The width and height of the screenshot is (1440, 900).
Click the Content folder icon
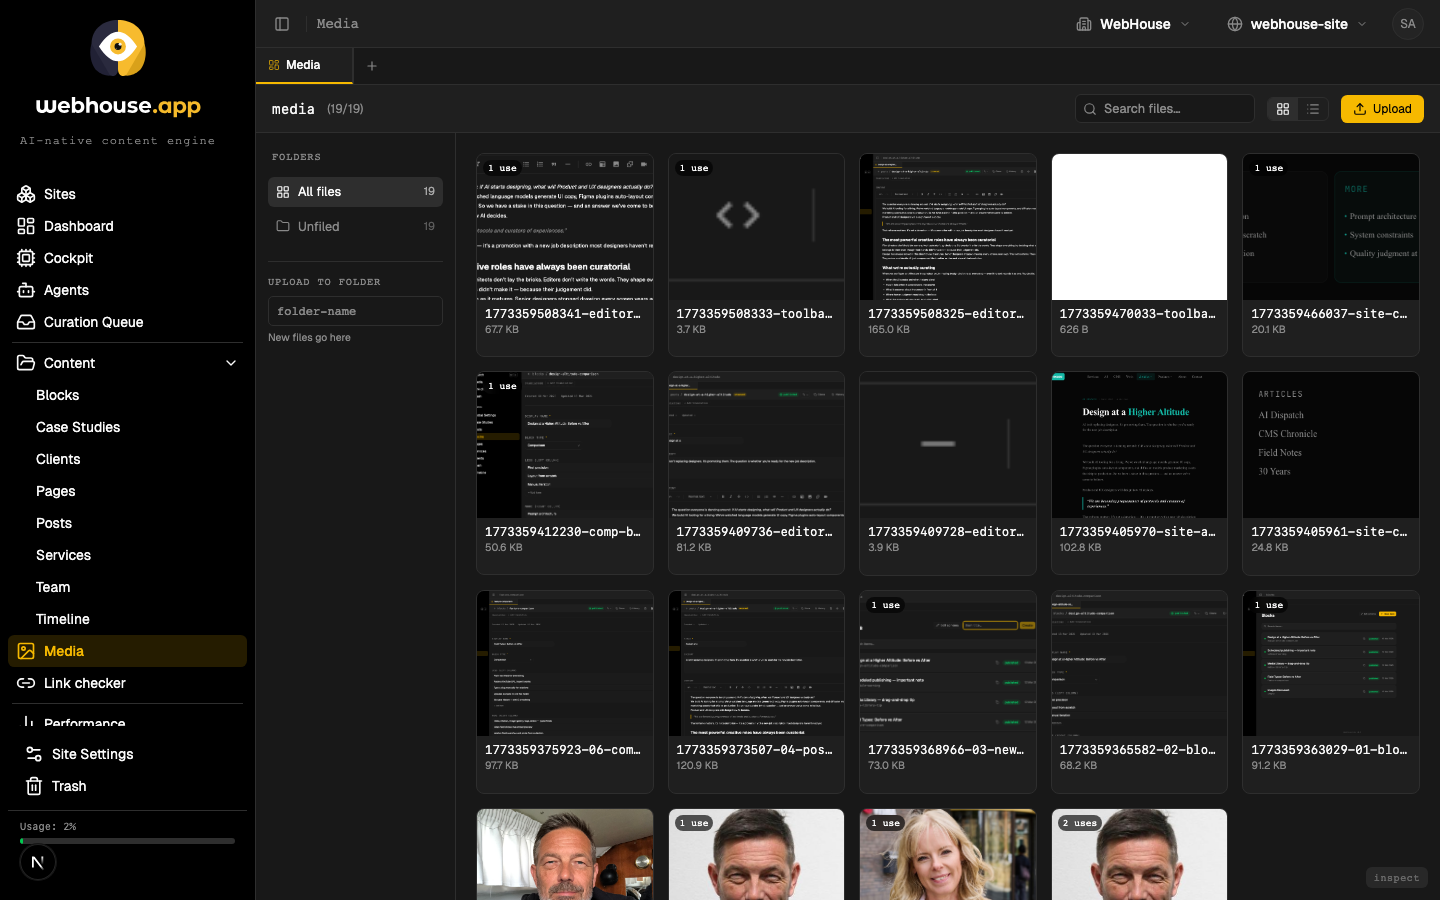26,363
